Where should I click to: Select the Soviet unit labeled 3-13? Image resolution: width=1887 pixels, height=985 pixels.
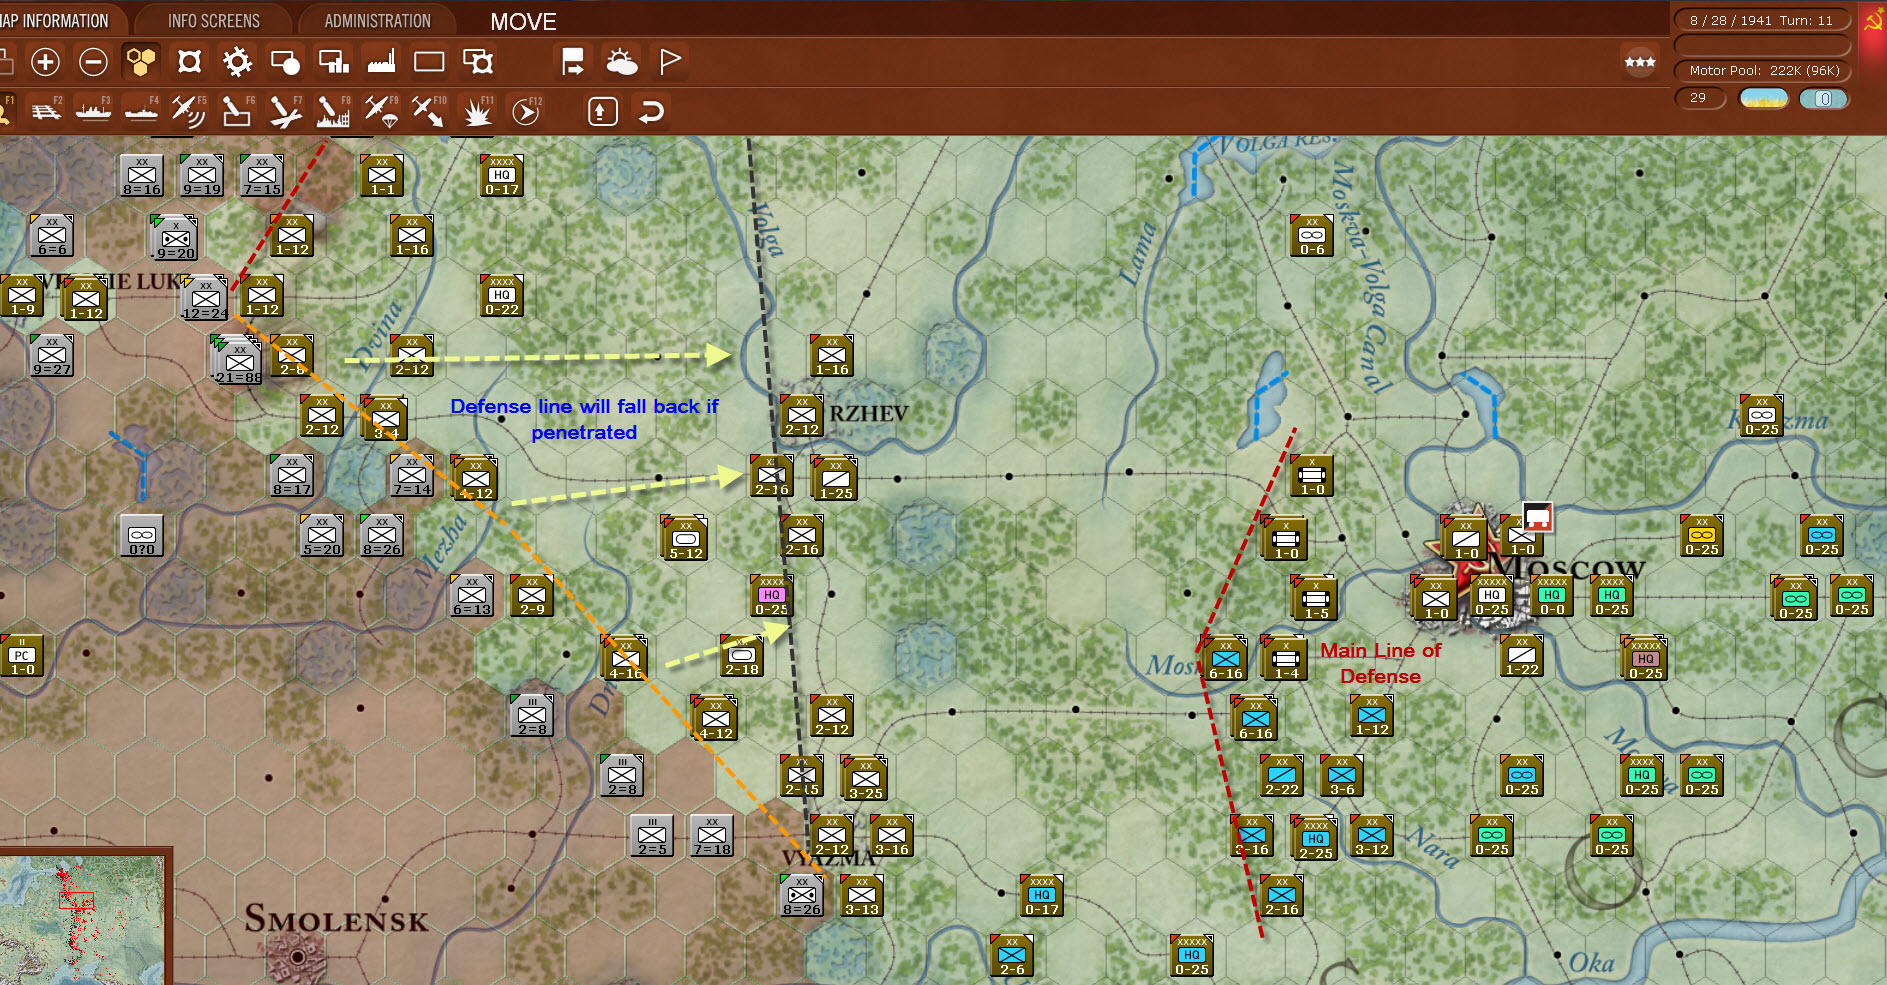(x=862, y=896)
